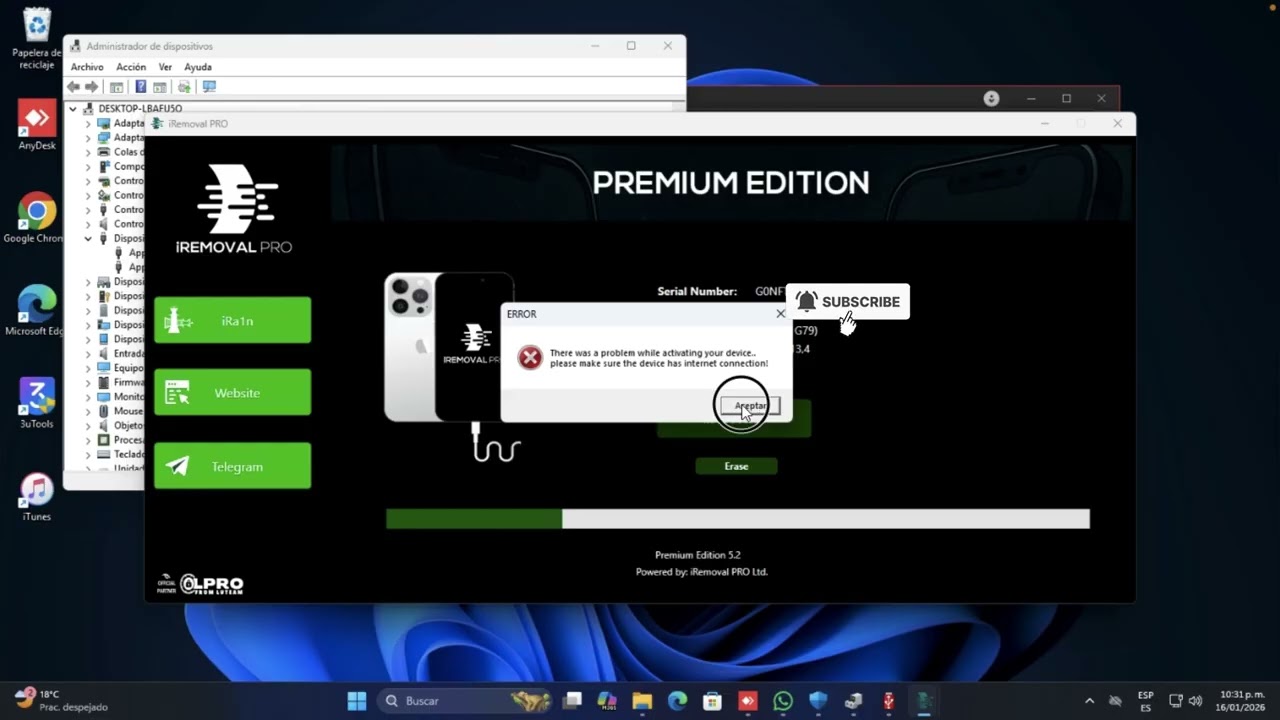This screenshot has width=1280, height=720.
Task: Expand the 'Colas de' device category
Action: coord(88,152)
